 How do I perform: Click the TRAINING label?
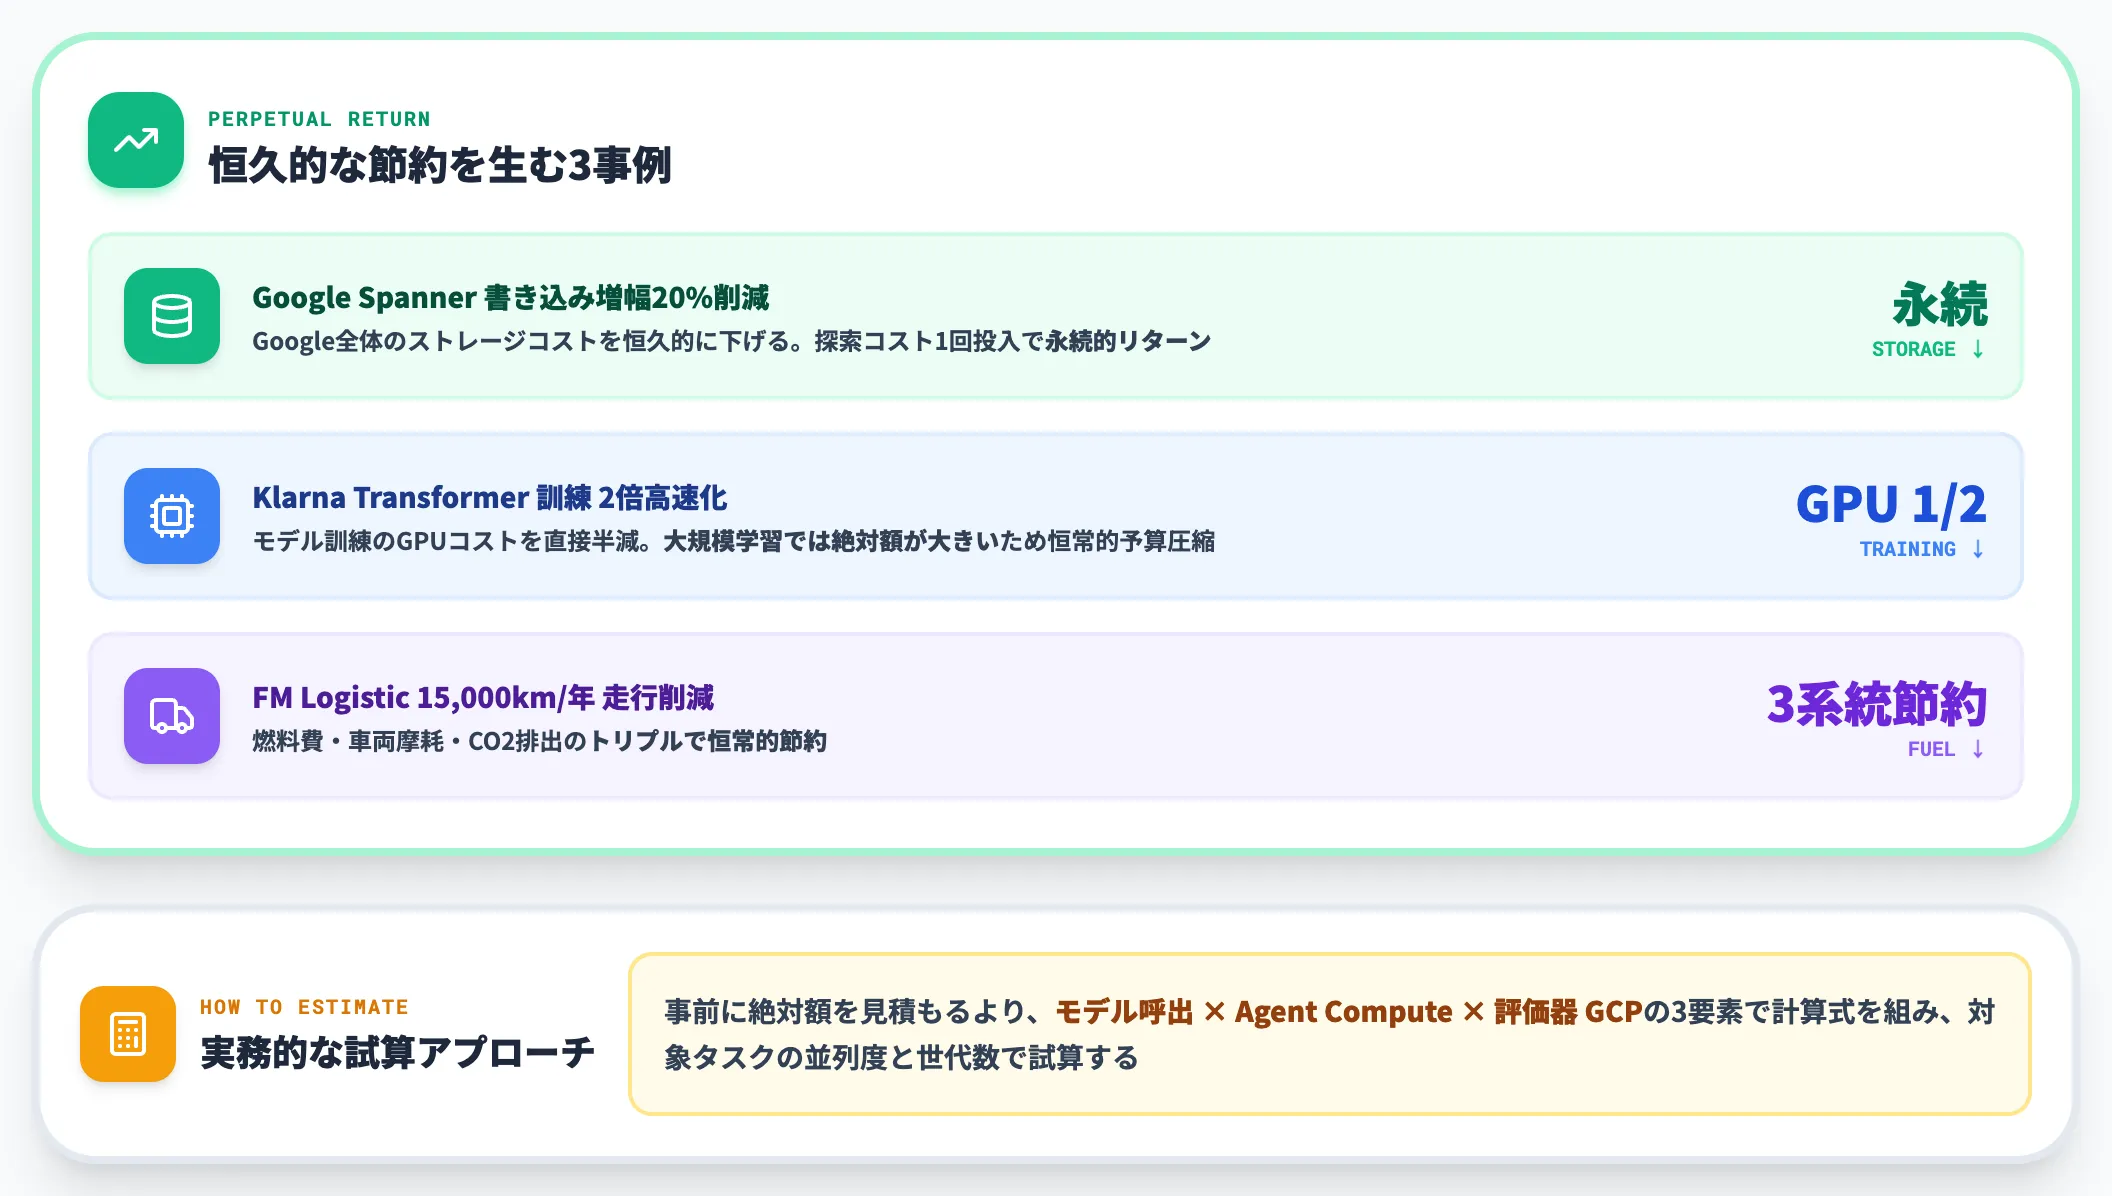tap(1908, 549)
